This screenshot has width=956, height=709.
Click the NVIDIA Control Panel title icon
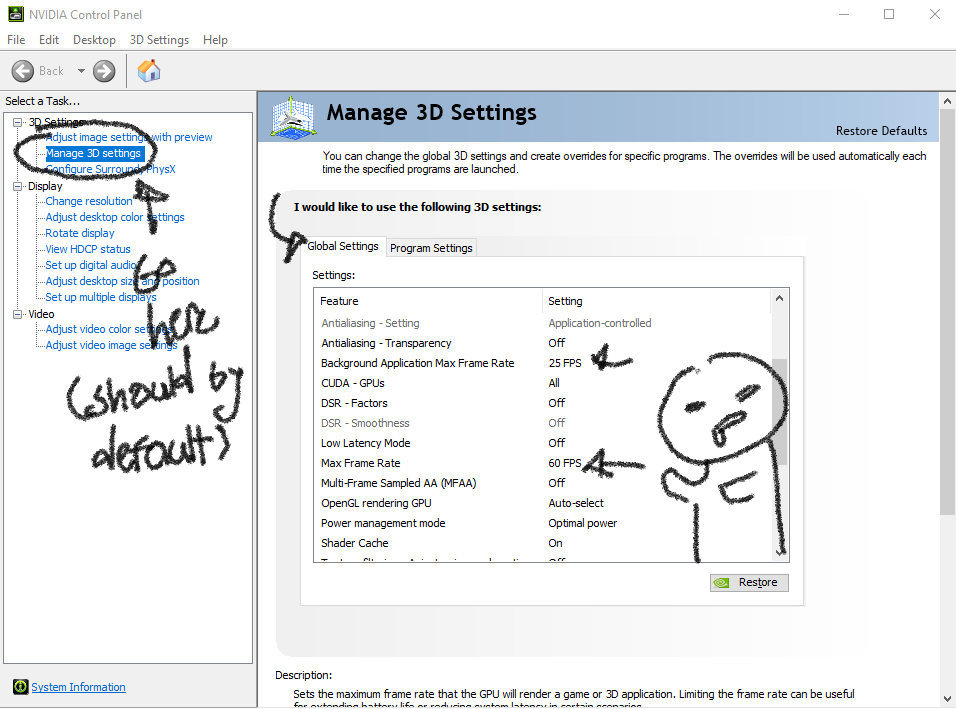click(x=15, y=15)
